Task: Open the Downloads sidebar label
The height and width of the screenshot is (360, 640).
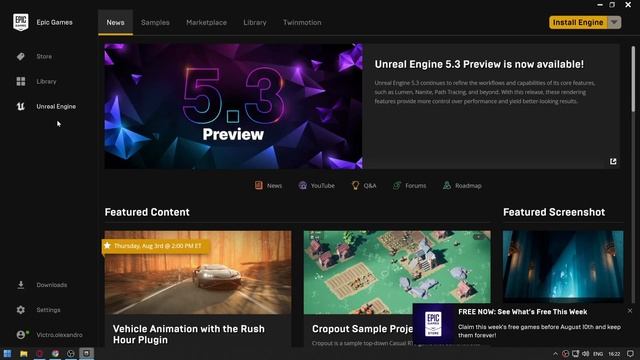Action: tap(52, 285)
